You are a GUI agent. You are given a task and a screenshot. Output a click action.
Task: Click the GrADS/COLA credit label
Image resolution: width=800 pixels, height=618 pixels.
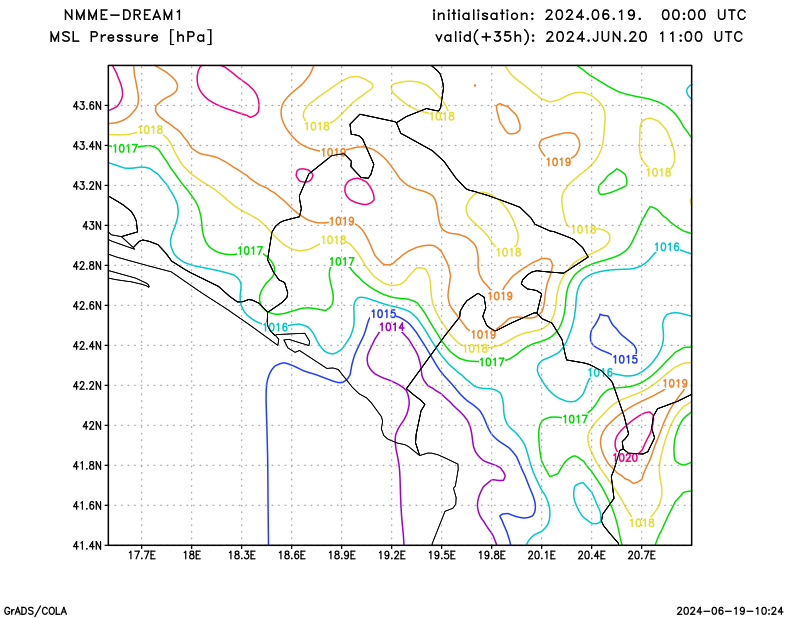coord(35,611)
